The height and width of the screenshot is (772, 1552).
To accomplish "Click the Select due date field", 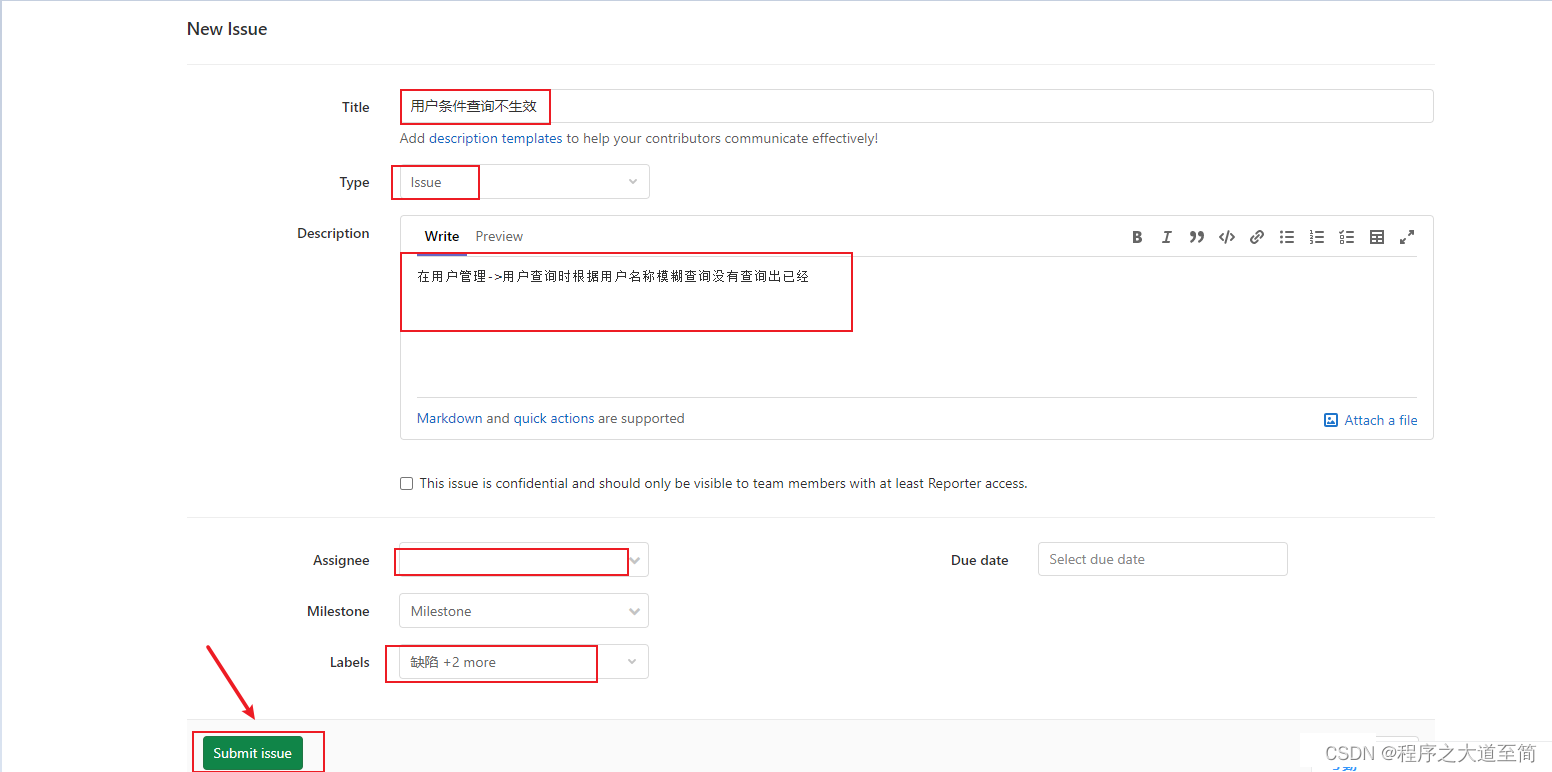I will coord(1162,559).
